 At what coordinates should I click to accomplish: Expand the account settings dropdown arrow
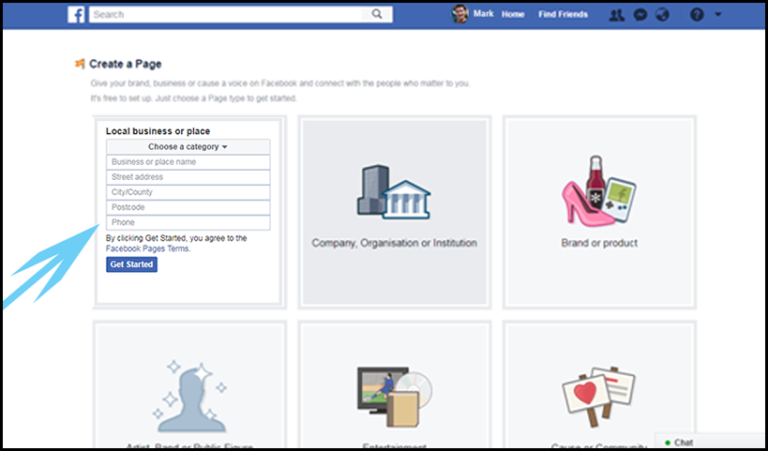[x=718, y=15]
